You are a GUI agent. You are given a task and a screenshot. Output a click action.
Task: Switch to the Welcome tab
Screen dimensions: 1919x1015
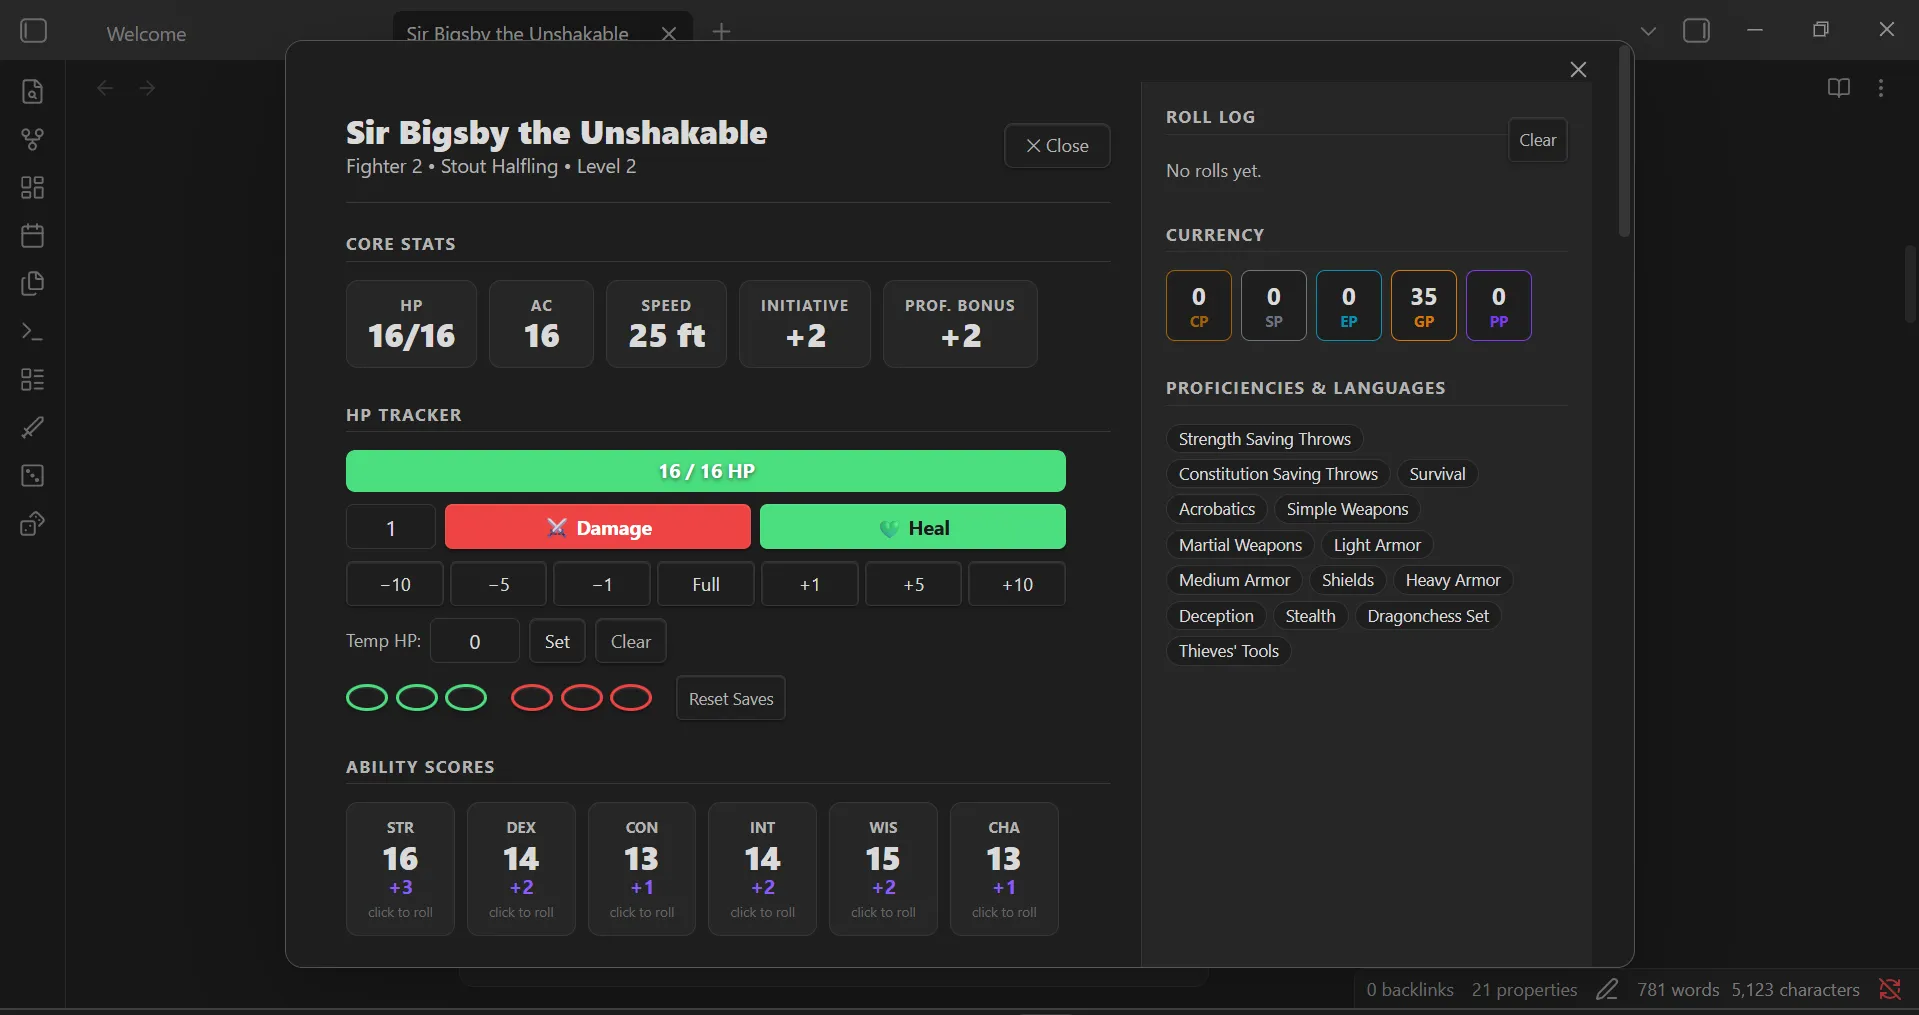(x=146, y=34)
